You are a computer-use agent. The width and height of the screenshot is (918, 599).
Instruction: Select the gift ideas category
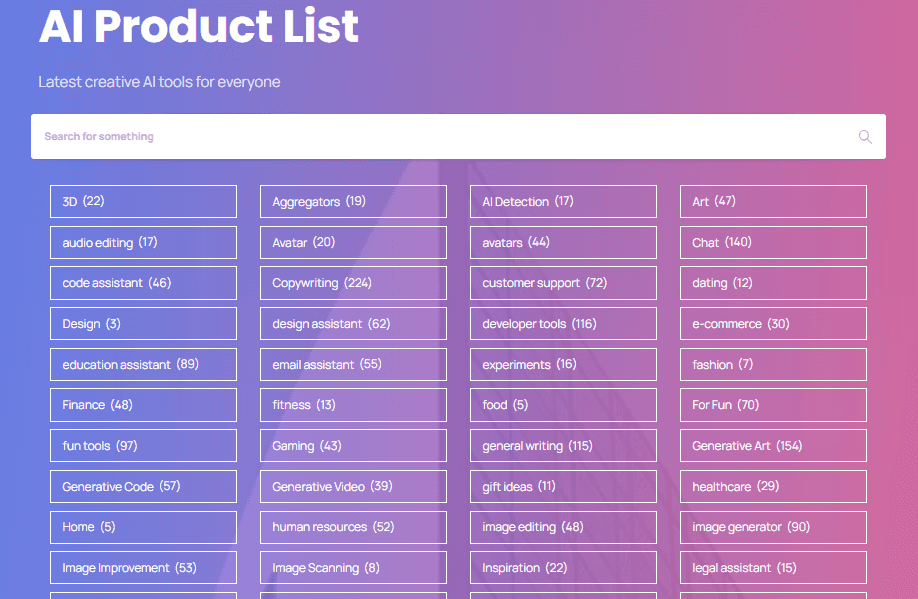563,486
